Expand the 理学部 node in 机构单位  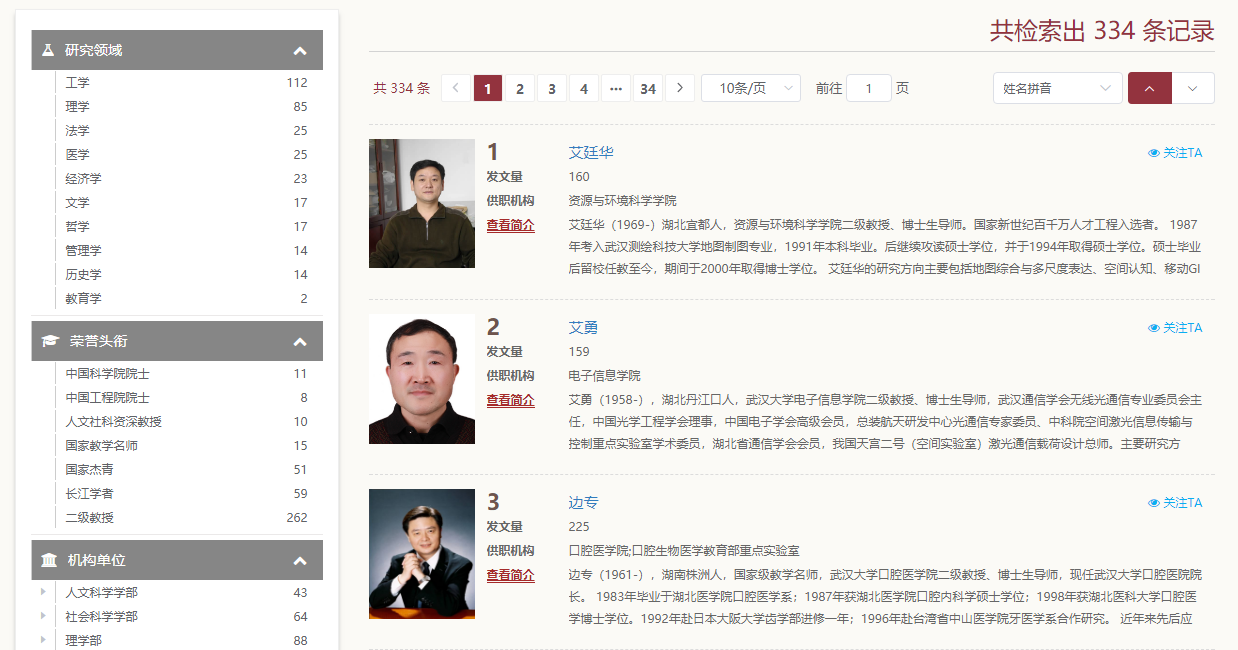(x=41, y=640)
